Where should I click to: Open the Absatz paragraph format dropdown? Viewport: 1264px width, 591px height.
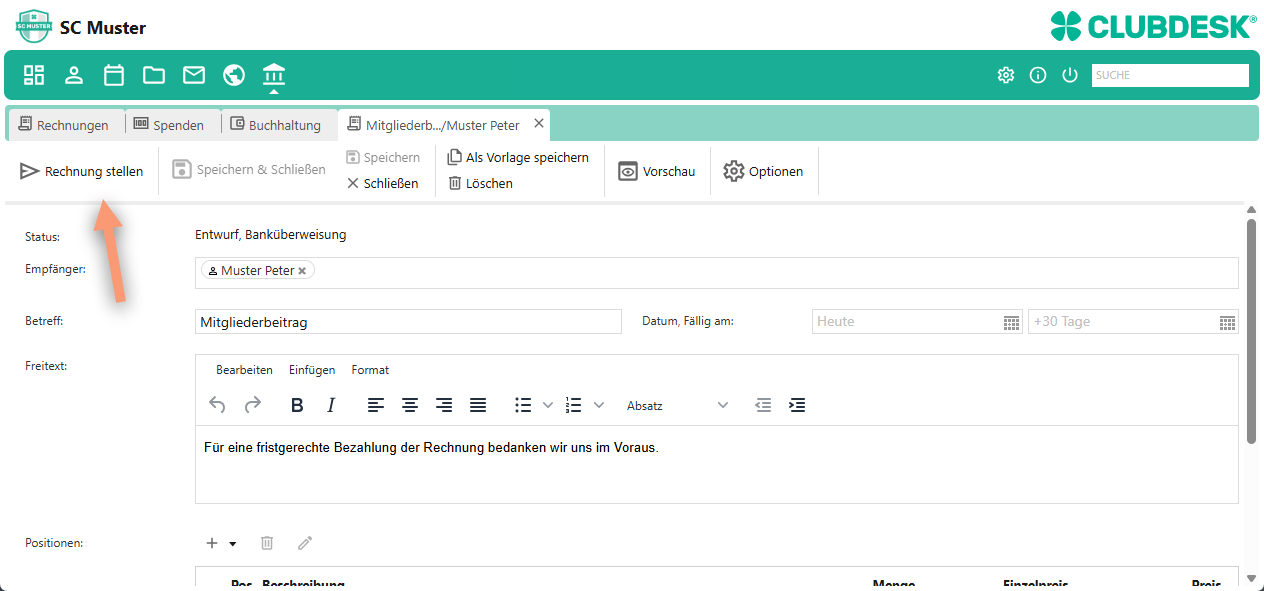pos(677,405)
